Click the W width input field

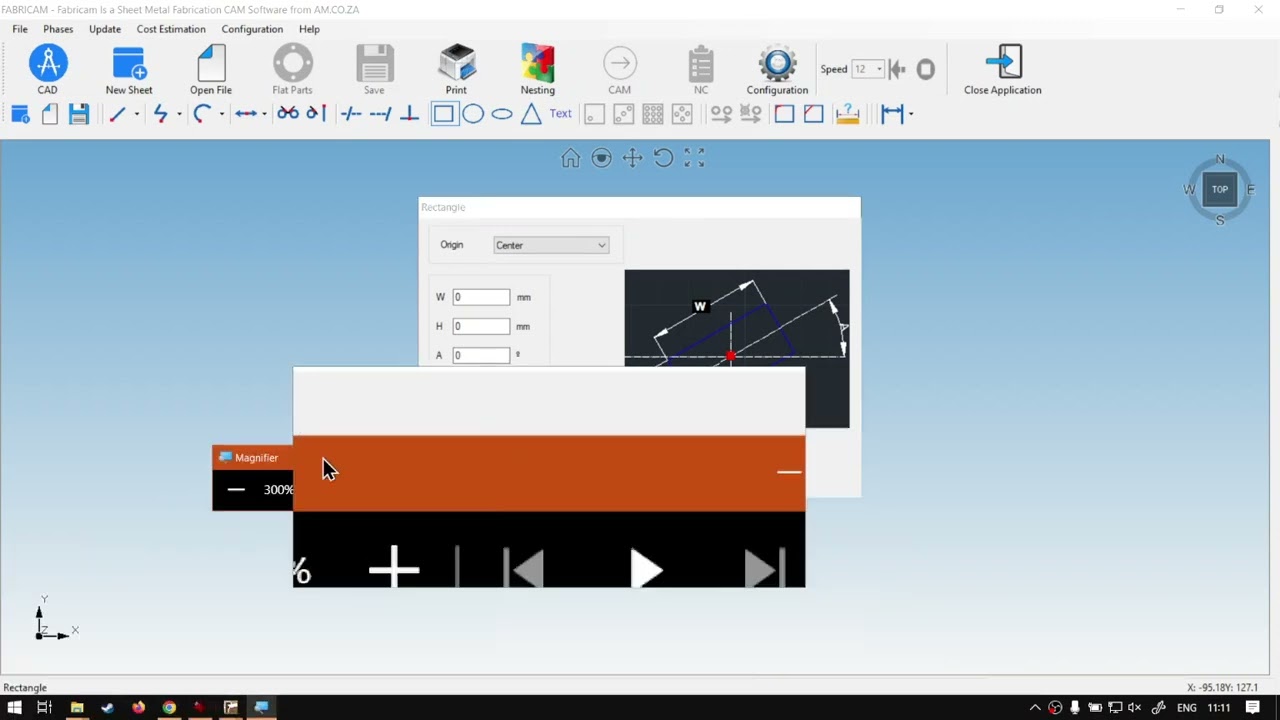(481, 297)
